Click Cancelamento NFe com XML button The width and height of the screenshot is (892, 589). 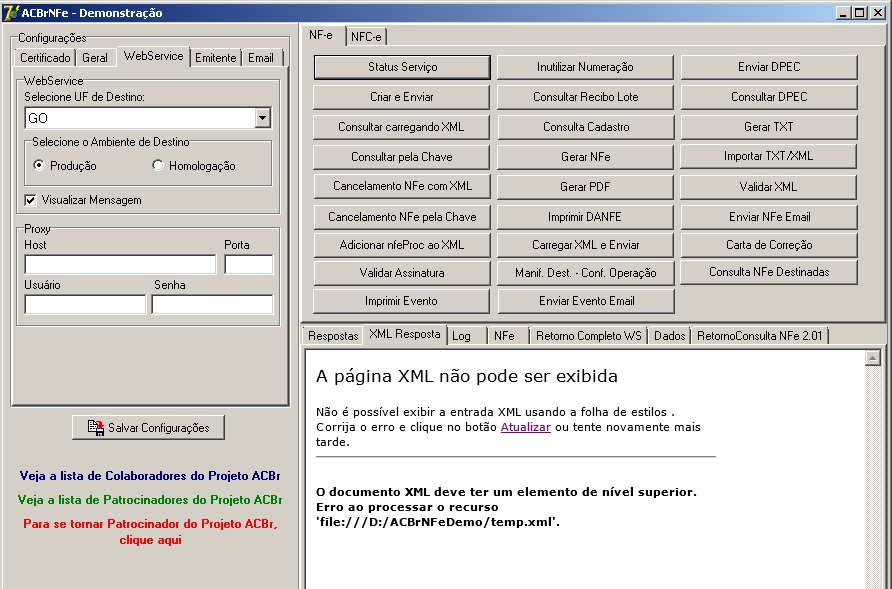coord(402,186)
